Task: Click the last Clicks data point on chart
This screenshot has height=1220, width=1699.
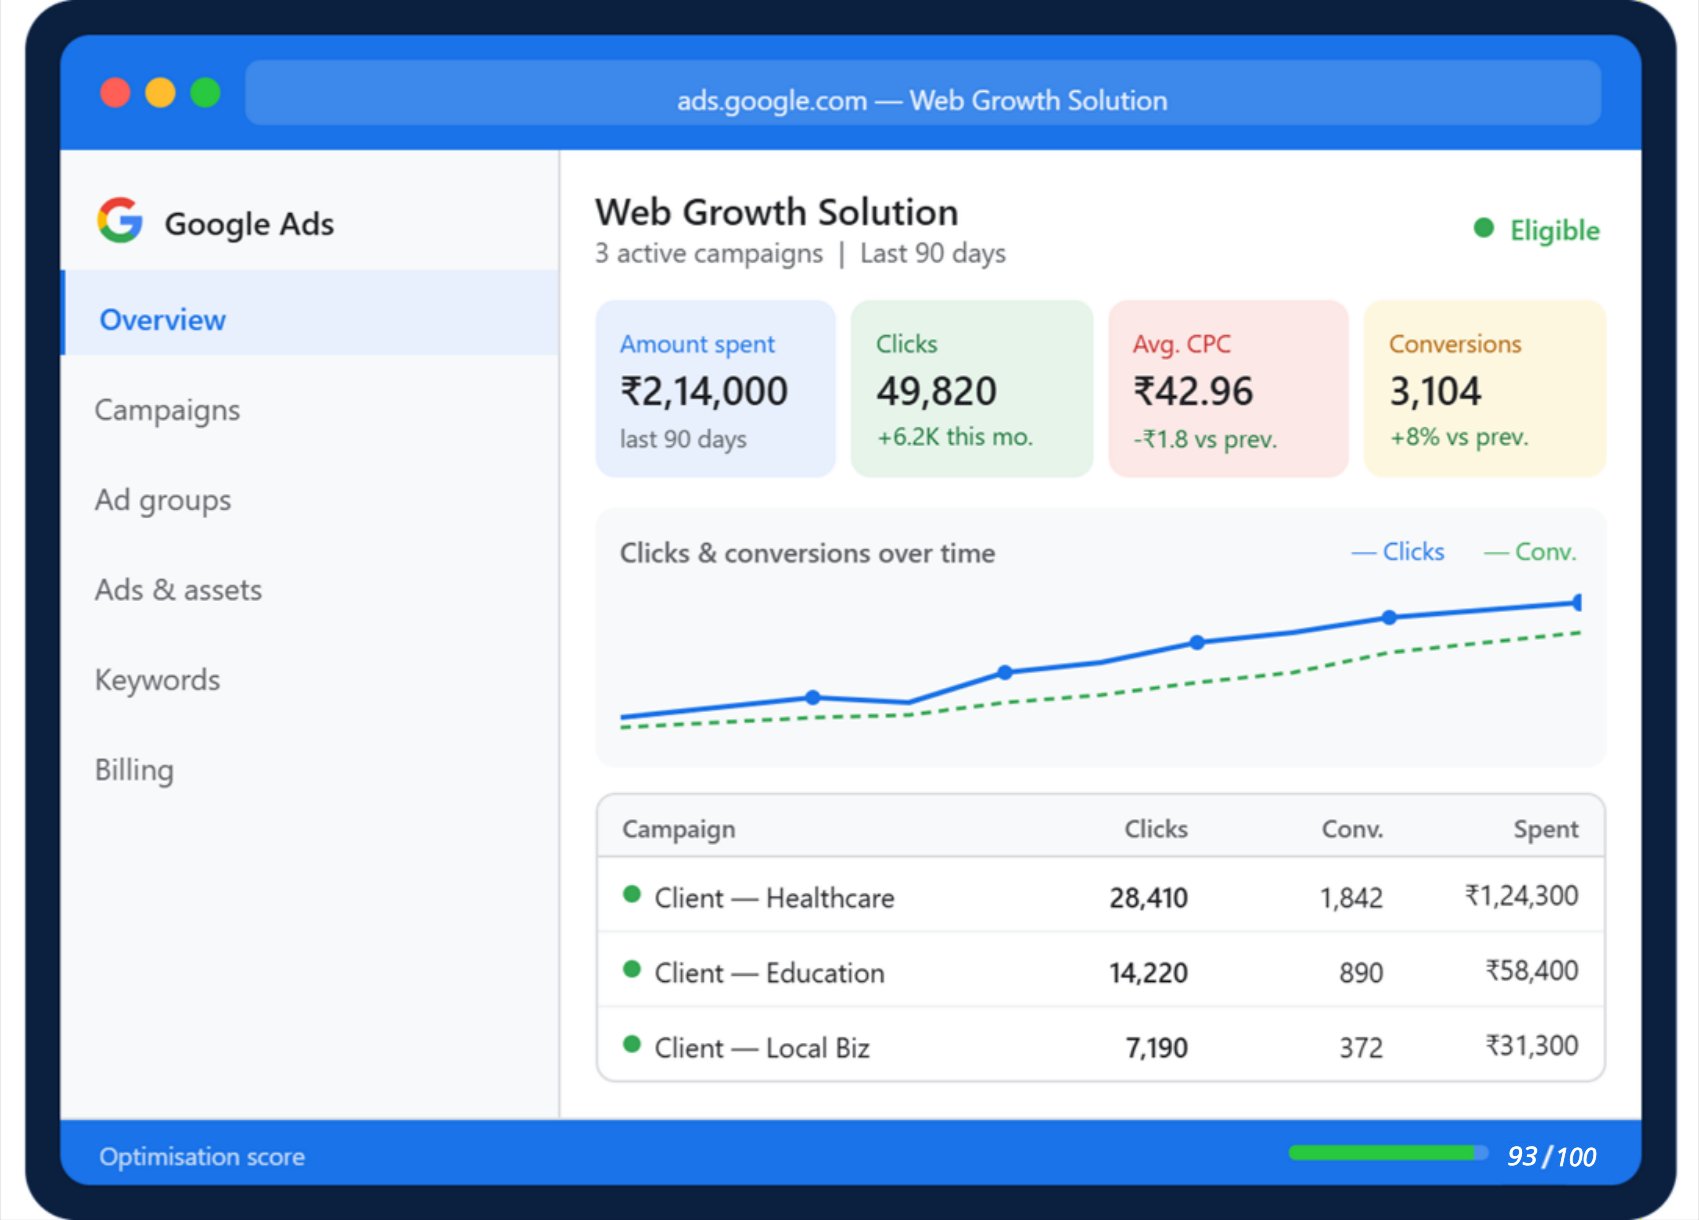Action: point(1577,602)
